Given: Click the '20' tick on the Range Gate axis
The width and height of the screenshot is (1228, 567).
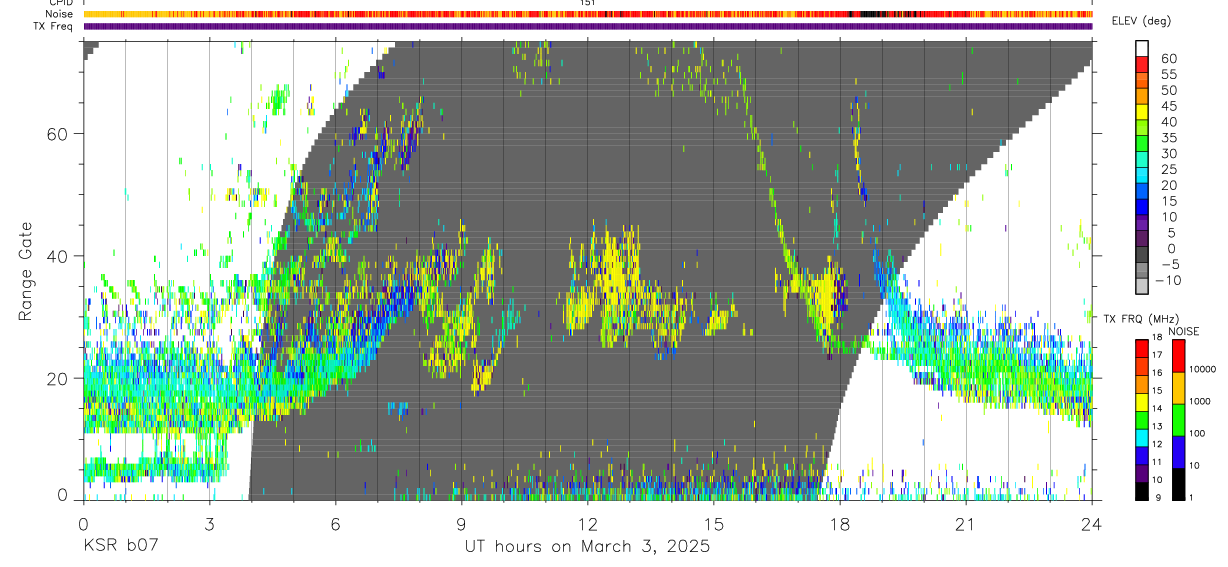Looking at the screenshot, I should tap(56, 378).
